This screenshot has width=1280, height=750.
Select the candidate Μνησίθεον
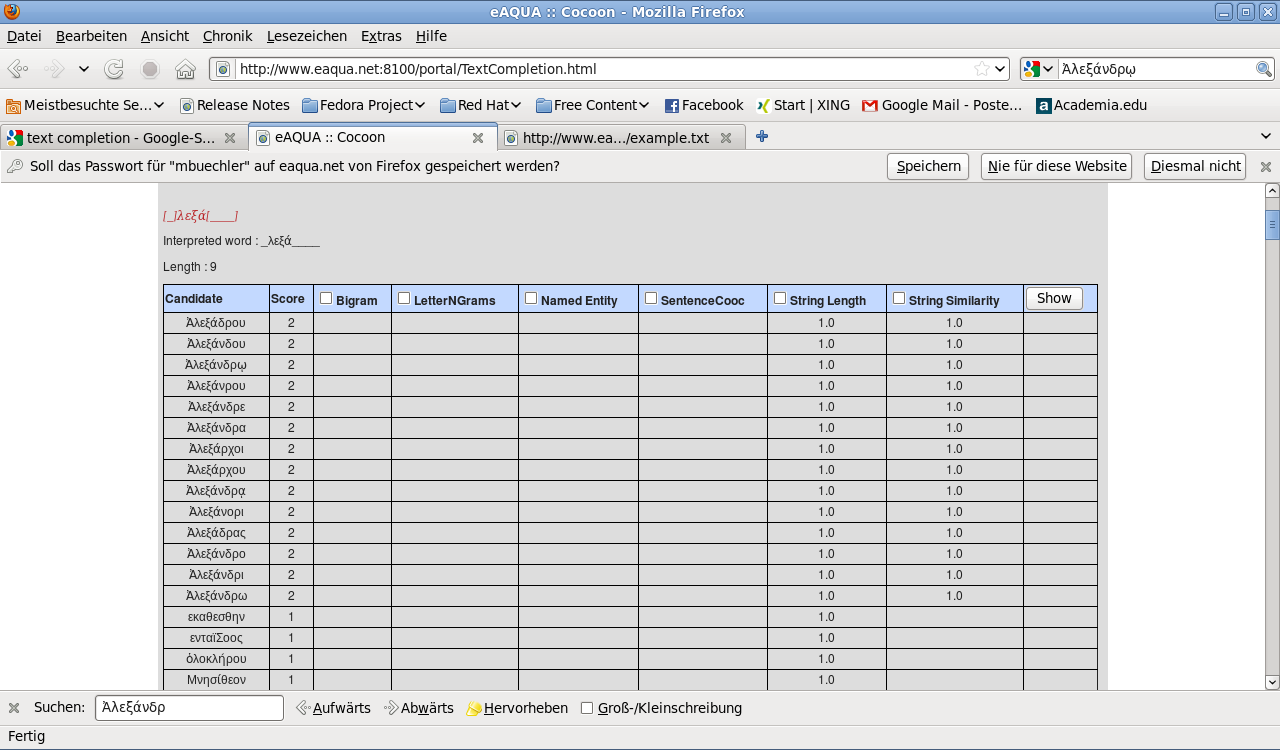pyautogui.click(x=216, y=680)
